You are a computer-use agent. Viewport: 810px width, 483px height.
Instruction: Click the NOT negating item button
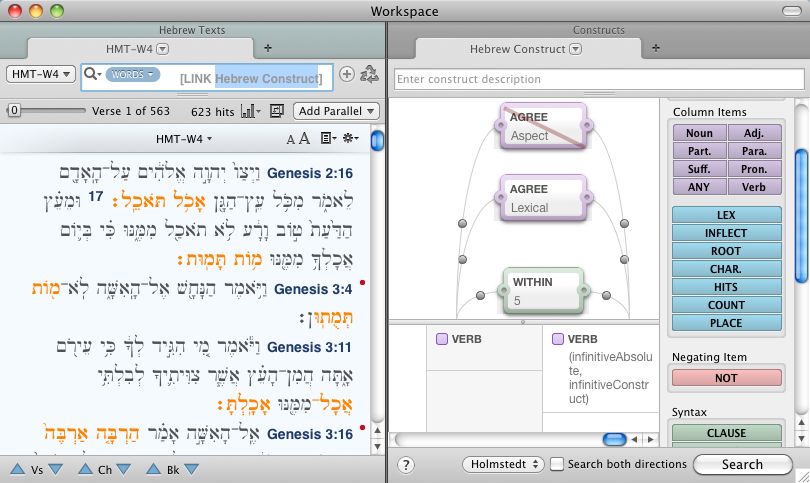pos(726,377)
